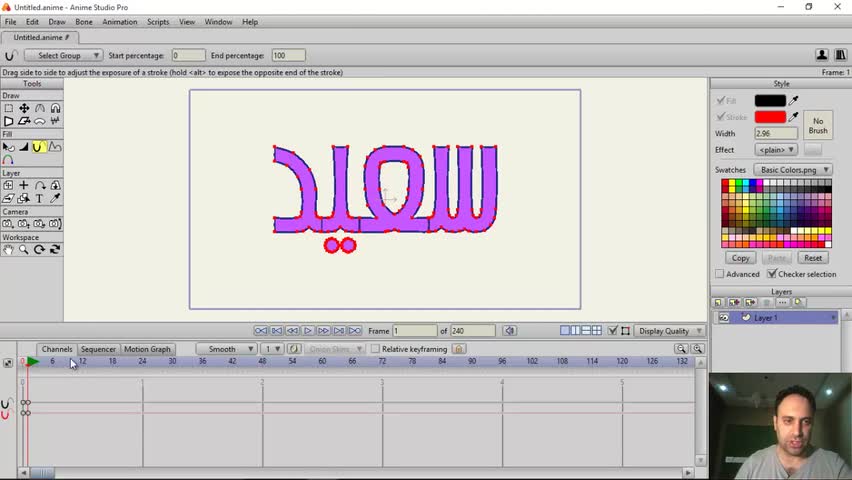
Task: Choose the Hide Edge tool with colored arc
Action: [8, 160]
